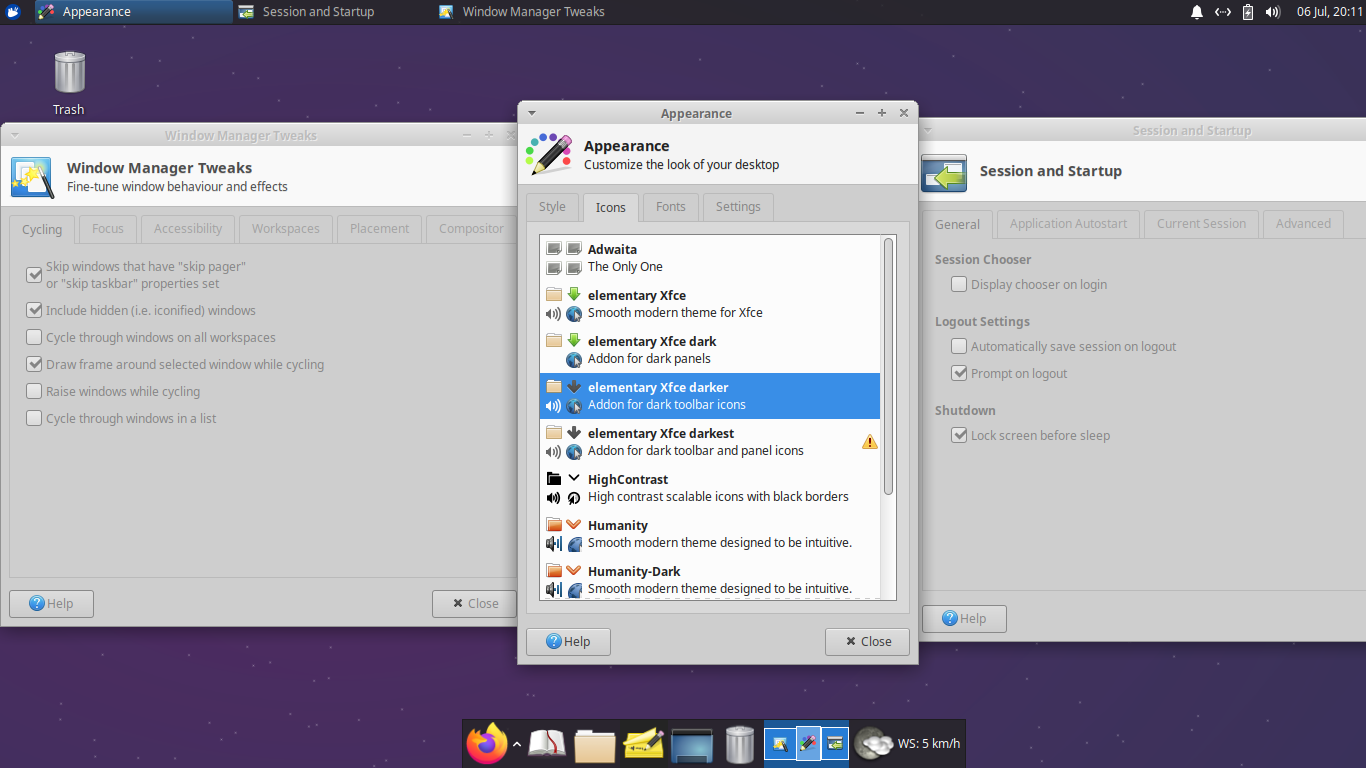Expand the dock's hidden icons chevron
1366x768 pixels.
coord(517,744)
